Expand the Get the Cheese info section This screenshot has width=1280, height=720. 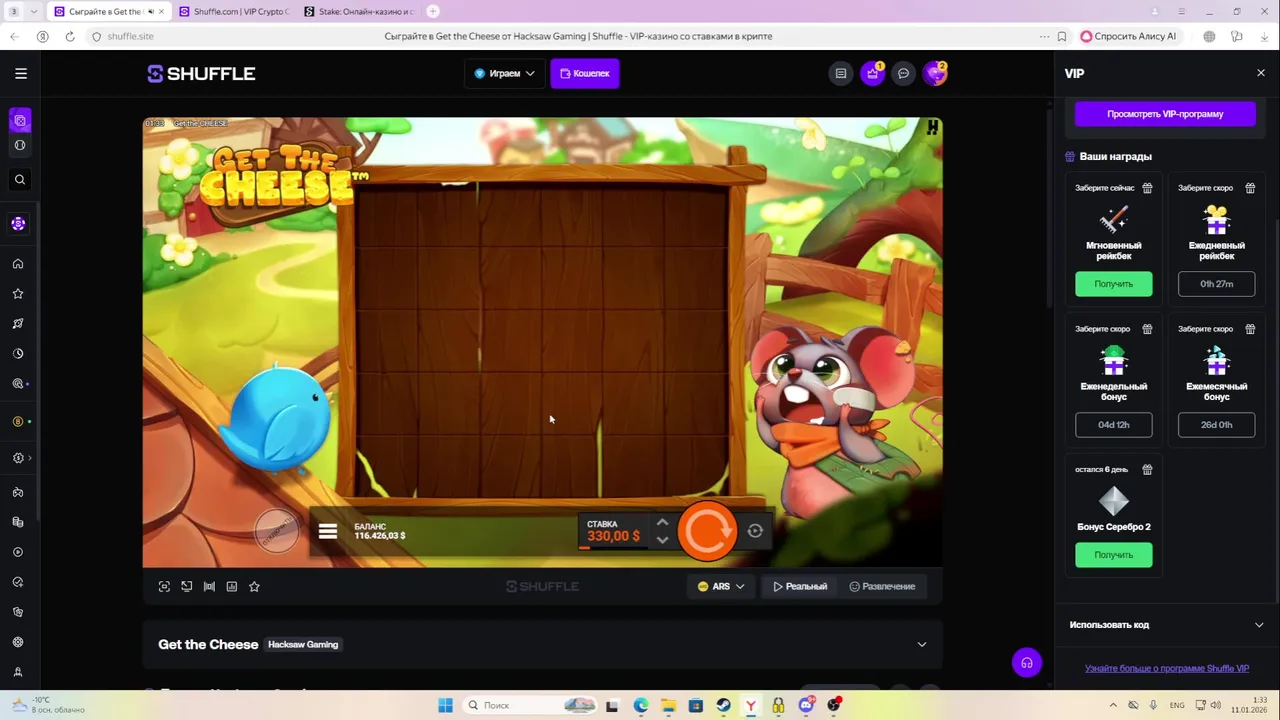[x=922, y=645]
